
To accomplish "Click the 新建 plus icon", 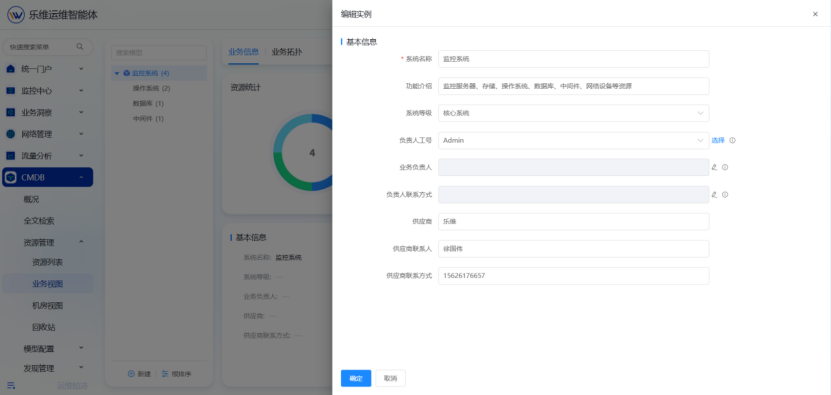I will click(131, 374).
